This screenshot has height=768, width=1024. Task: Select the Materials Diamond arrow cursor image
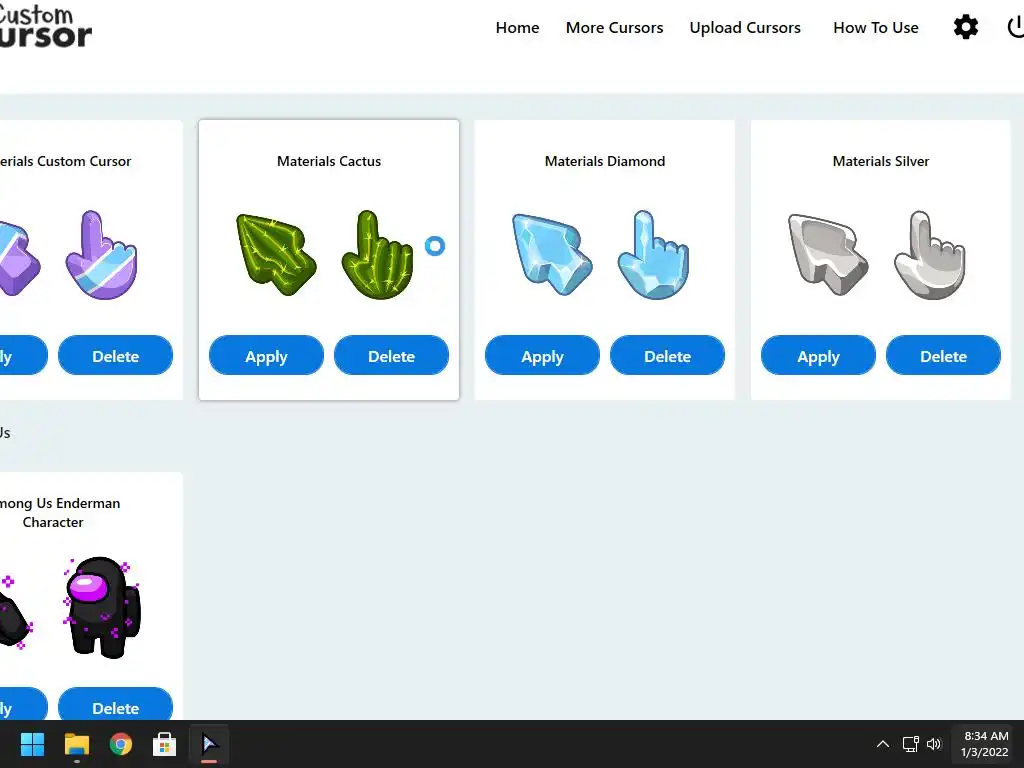(552, 254)
